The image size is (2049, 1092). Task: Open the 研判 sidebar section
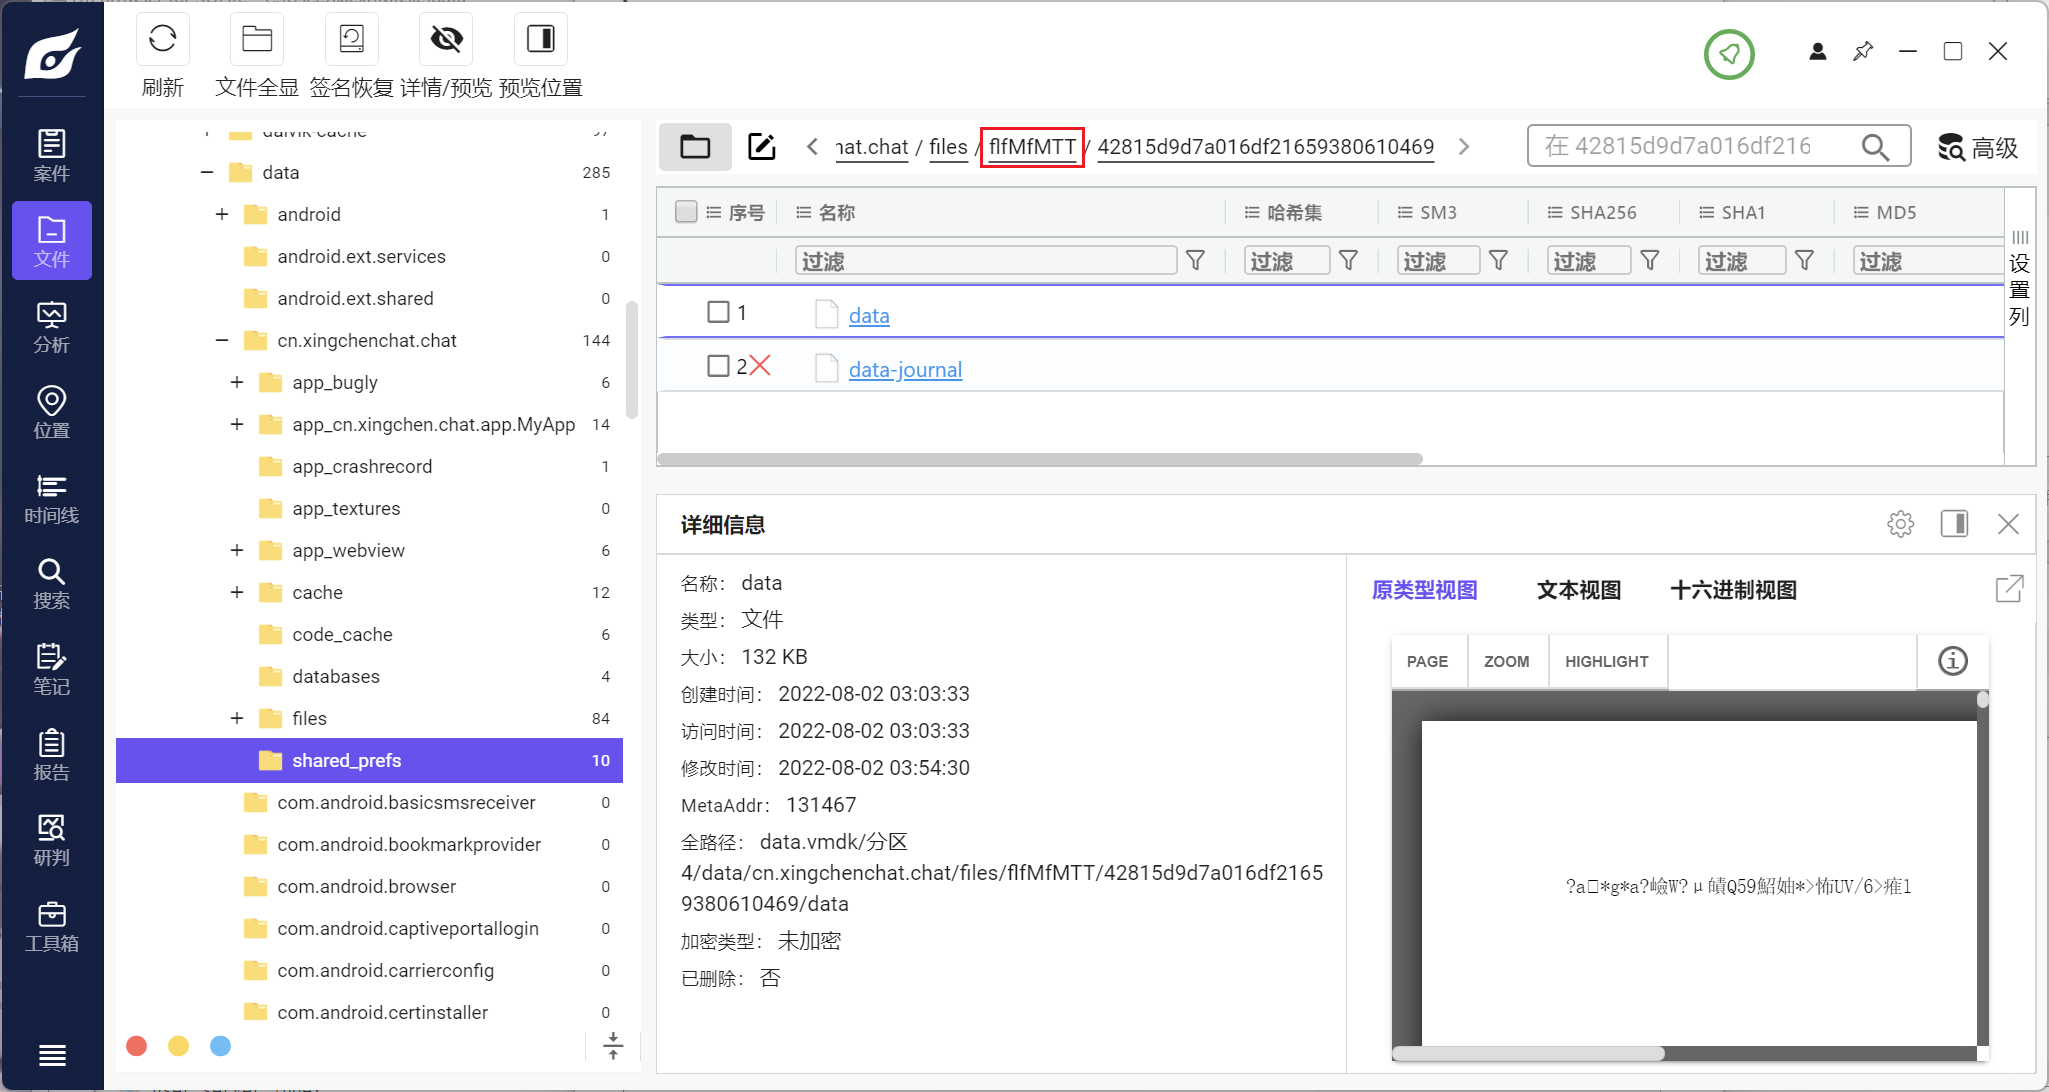click(x=52, y=840)
